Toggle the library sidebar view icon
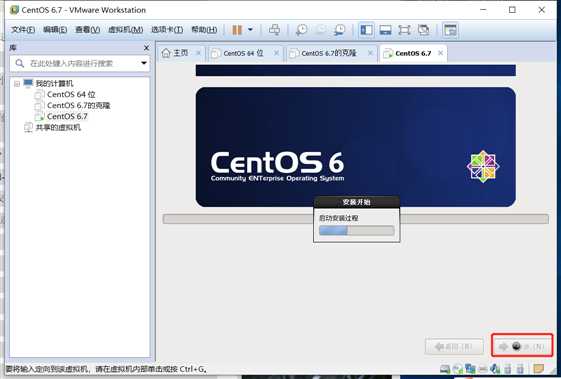This screenshot has height=379, width=561. pyautogui.click(x=366, y=30)
